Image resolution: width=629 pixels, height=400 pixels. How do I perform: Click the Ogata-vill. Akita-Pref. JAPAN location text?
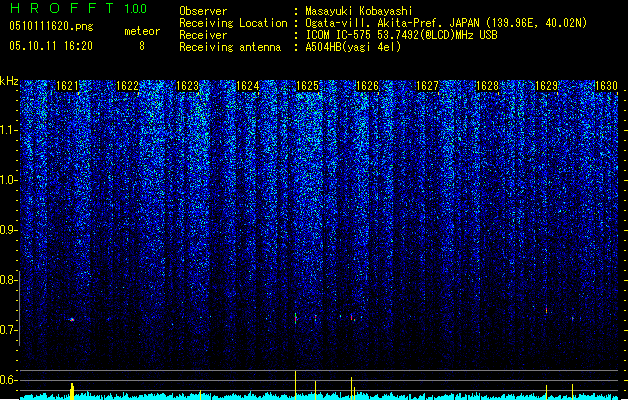446,23
